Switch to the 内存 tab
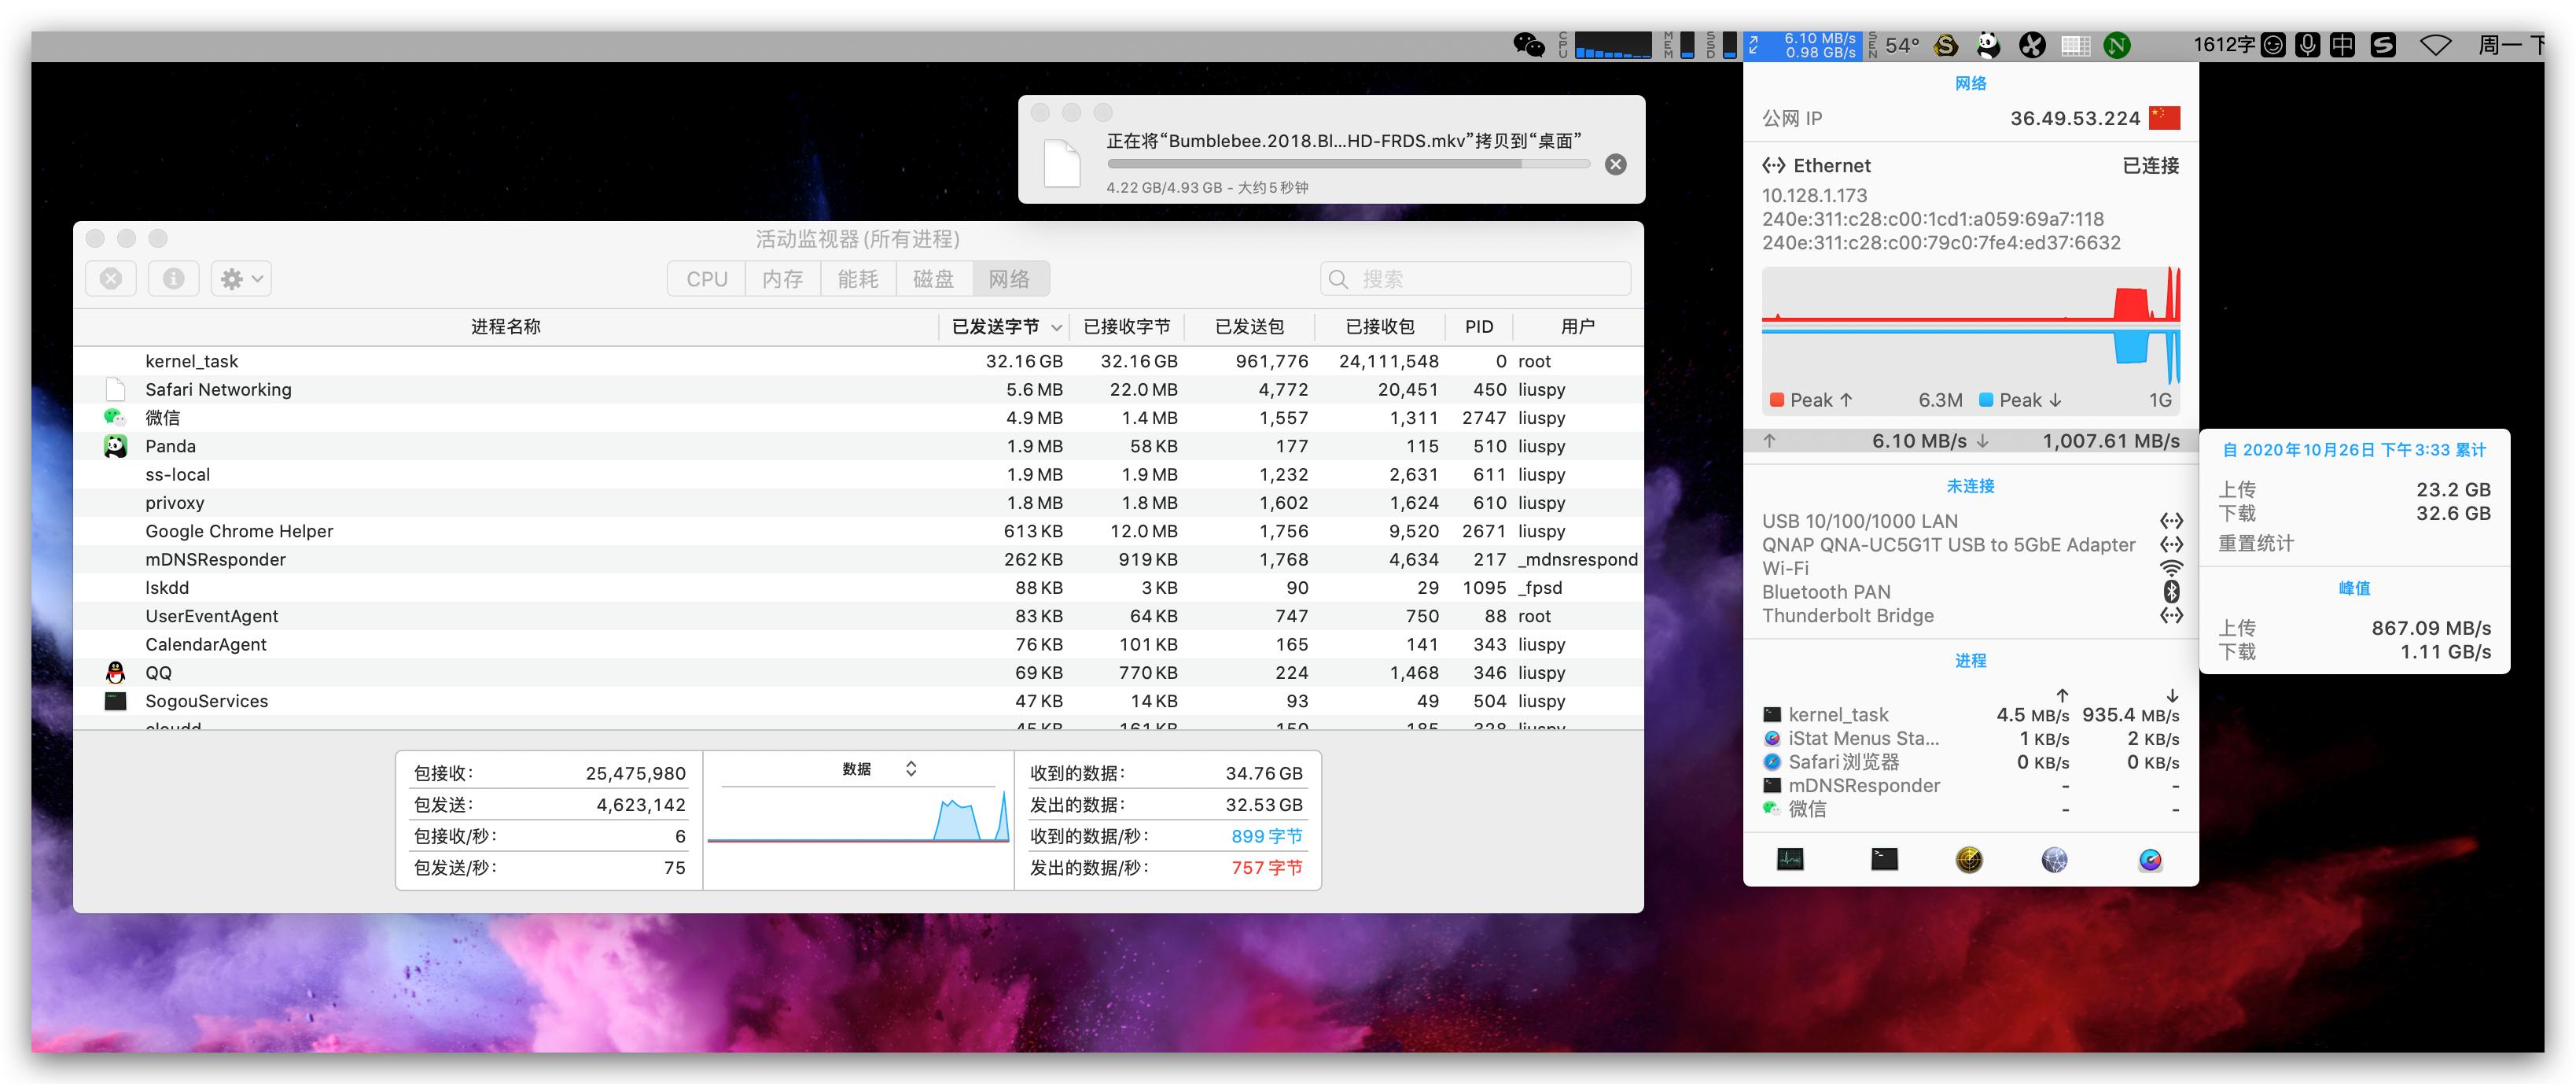The height and width of the screenshot is (1084, 2576). point(782,279)
